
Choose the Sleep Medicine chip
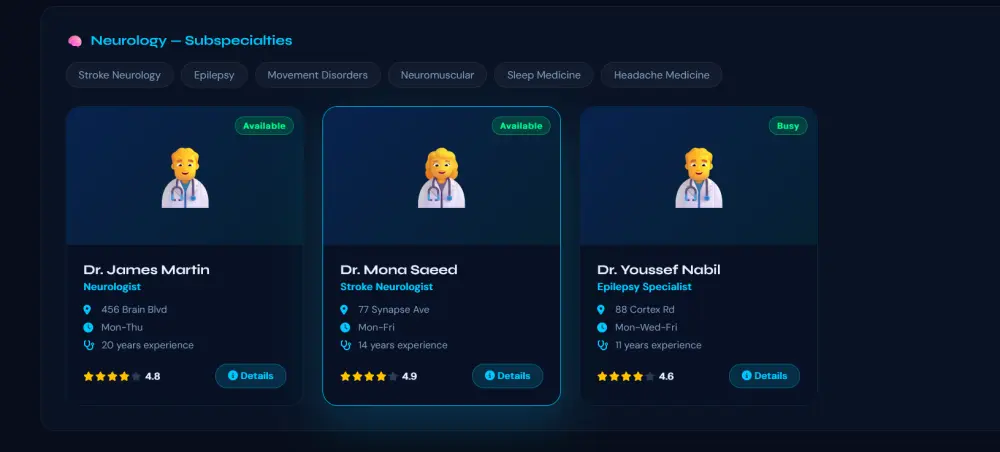tap(544, 75)
